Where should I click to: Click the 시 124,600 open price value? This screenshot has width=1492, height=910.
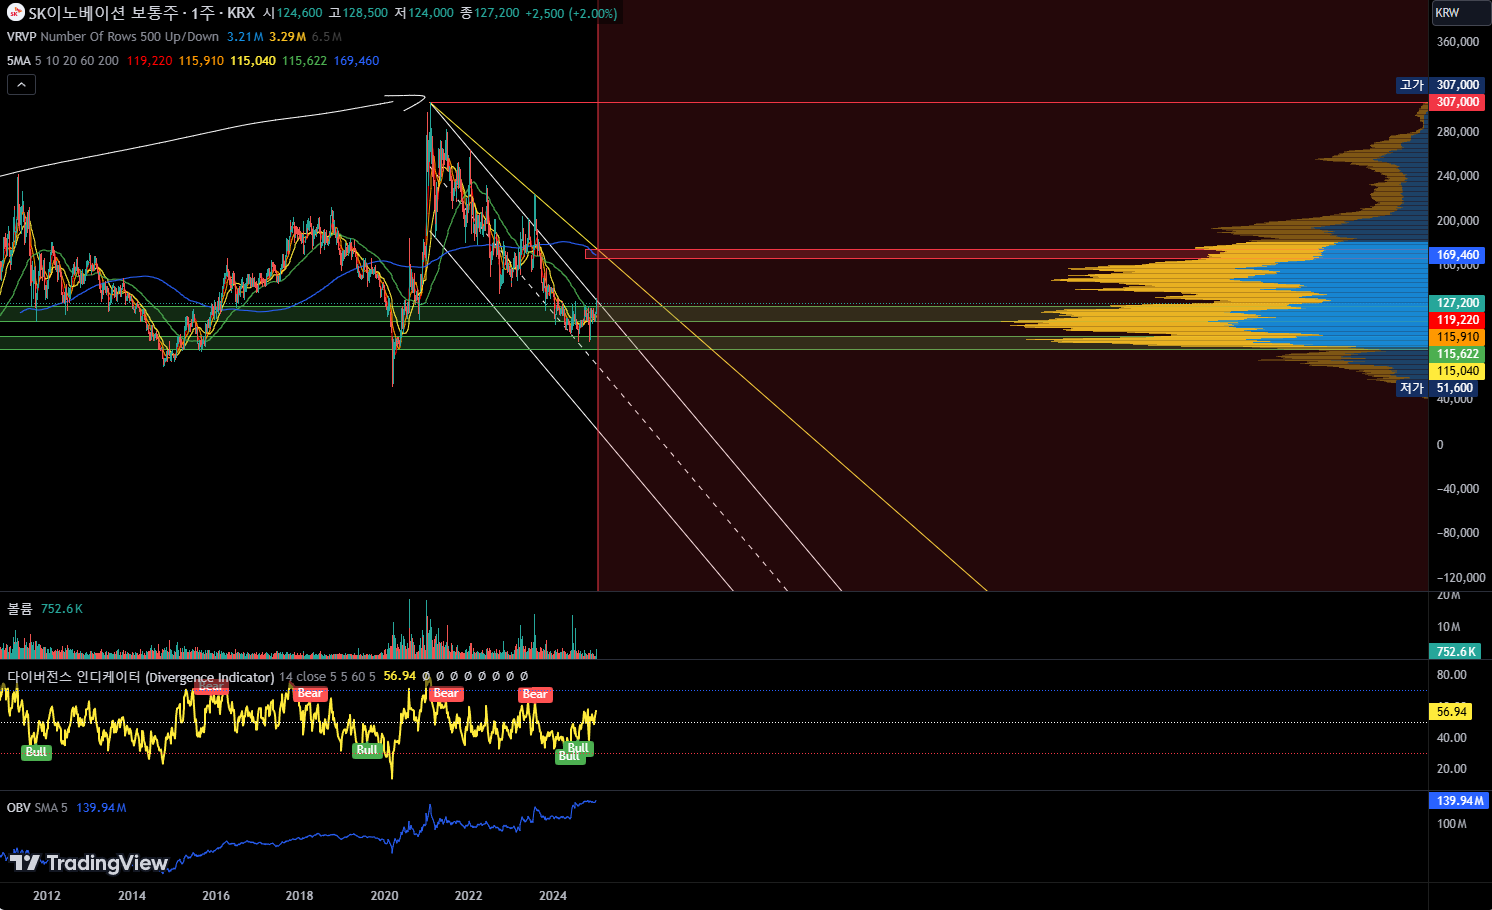[293, 14]
